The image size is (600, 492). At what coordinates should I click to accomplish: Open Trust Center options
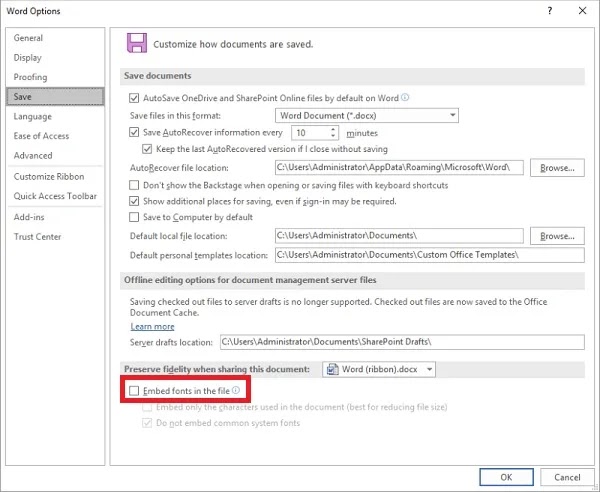click(x=55, y=236)
